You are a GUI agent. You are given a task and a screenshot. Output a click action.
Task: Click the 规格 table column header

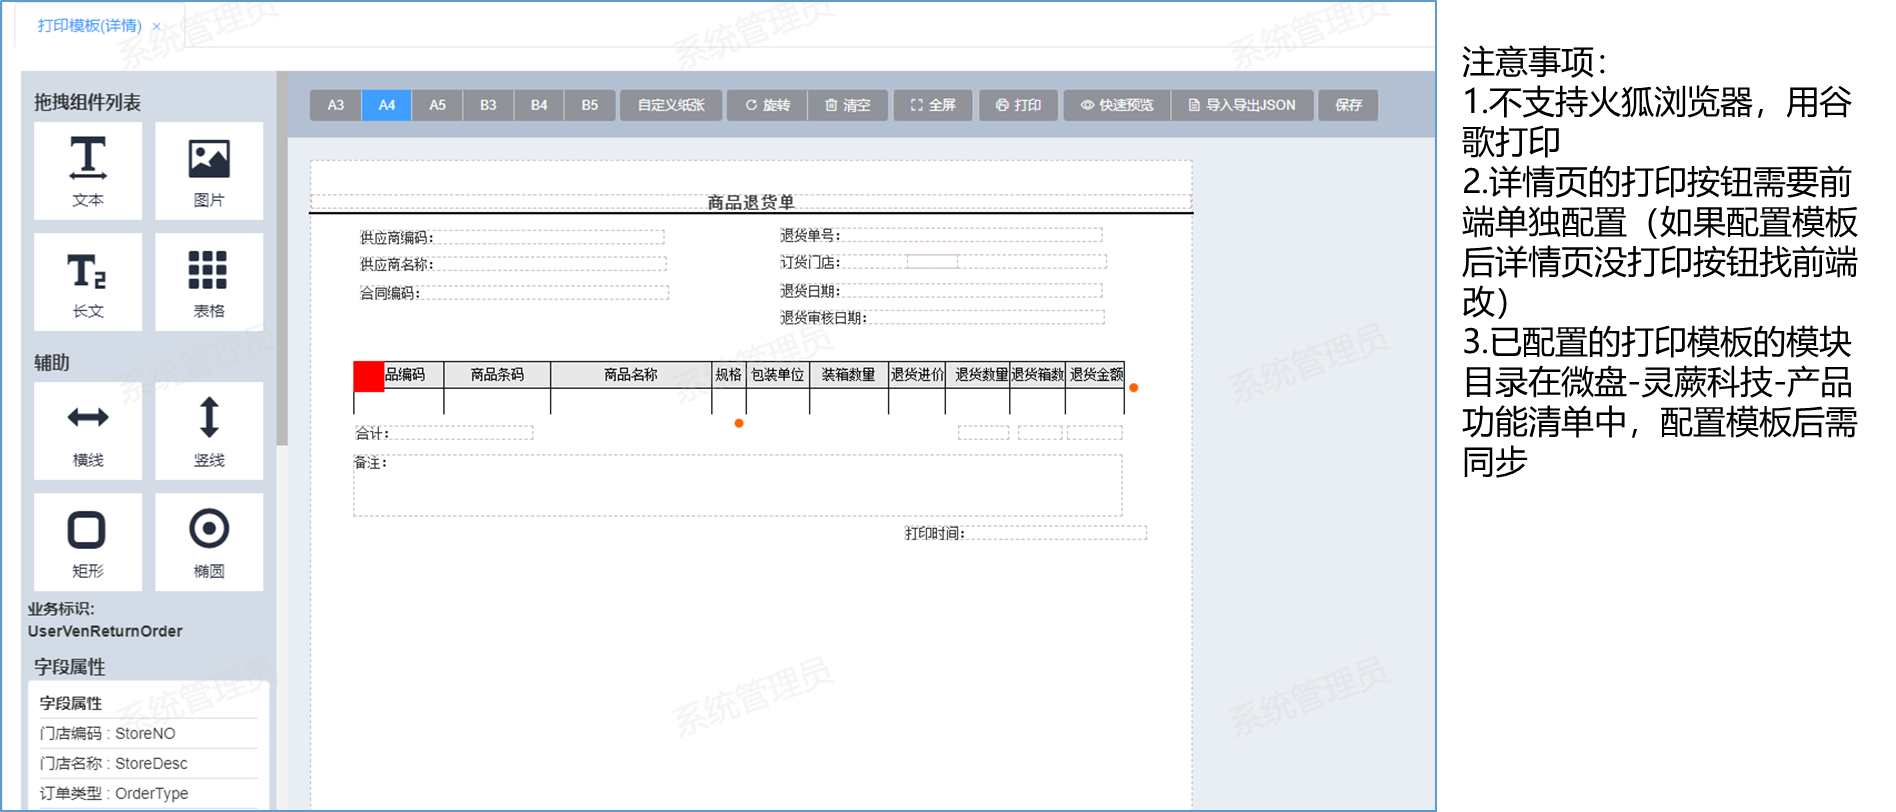tap(729, 375)
